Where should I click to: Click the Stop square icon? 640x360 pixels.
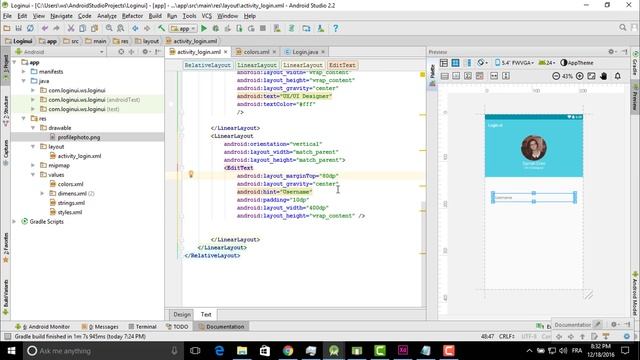coord(263,28)
